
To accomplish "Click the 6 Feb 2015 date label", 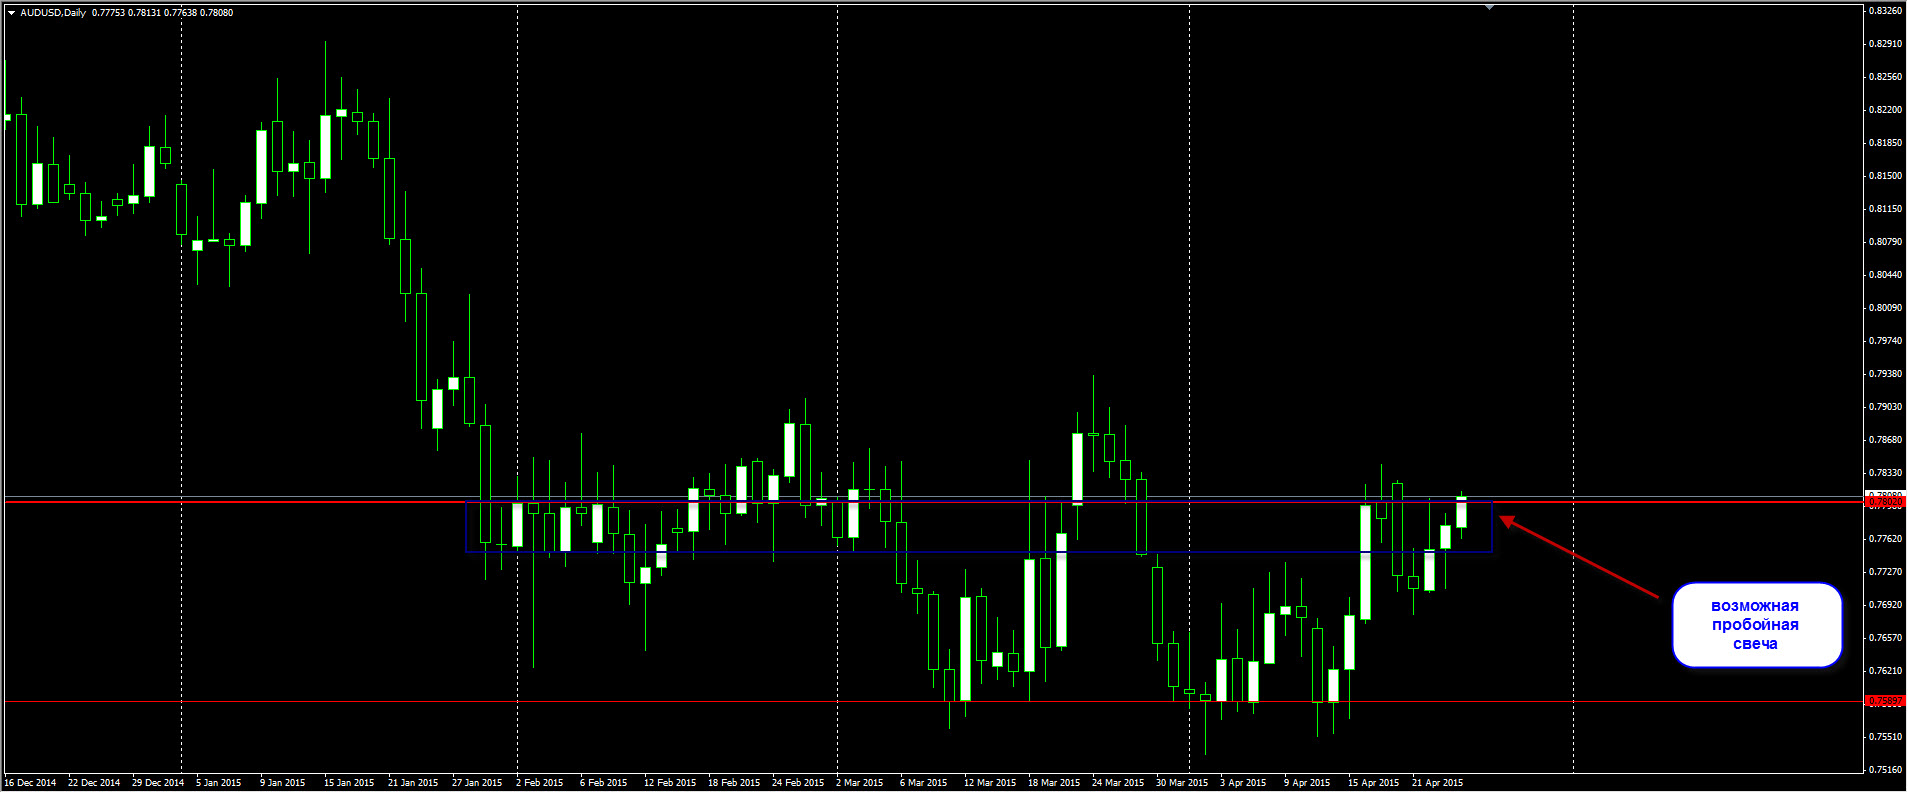I will (604, 783).
